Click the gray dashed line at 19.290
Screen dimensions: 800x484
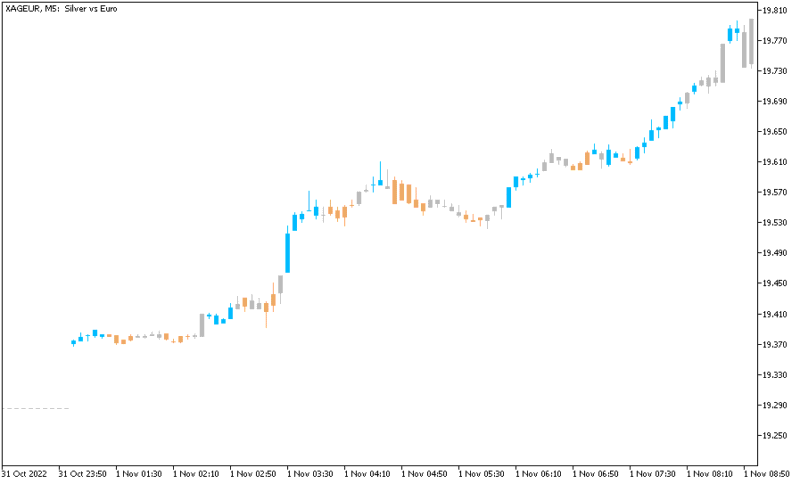(36, 409)
